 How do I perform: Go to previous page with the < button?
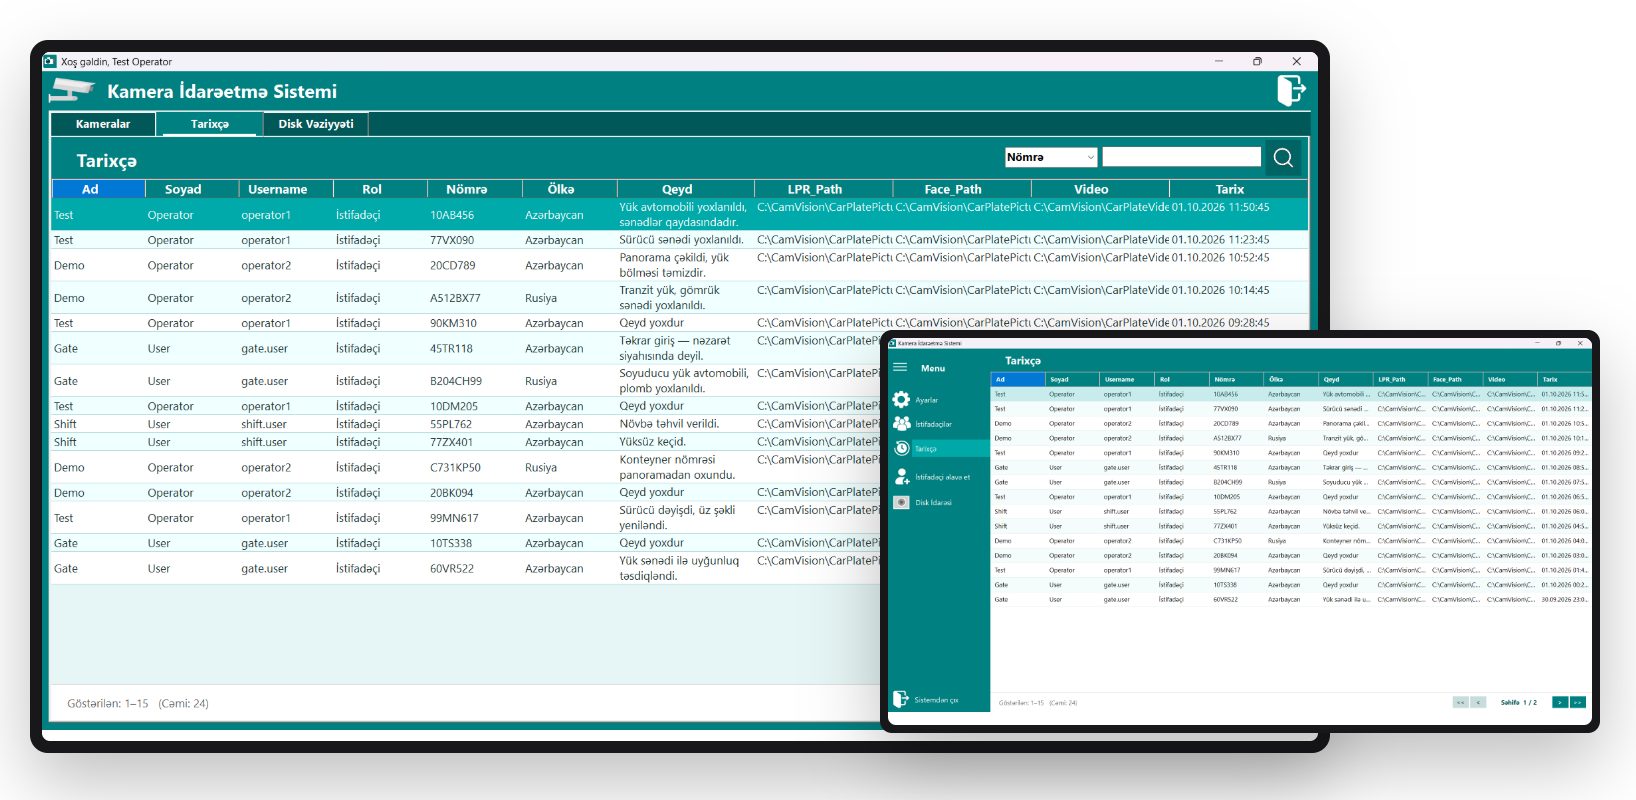tap(1478, 702)
